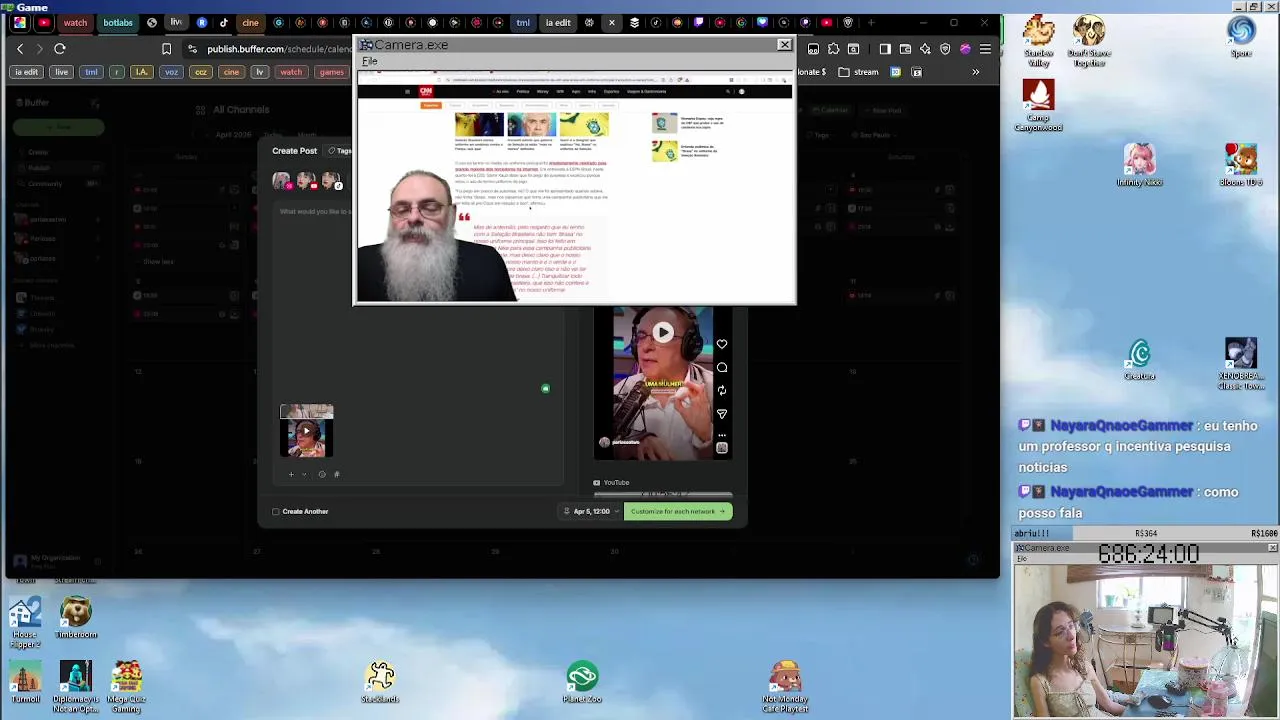This screenshot has height=720, width=1280.
Task: Click the emoji icon in the post composer
Action: pyautogui.click(x=322, y=474)
